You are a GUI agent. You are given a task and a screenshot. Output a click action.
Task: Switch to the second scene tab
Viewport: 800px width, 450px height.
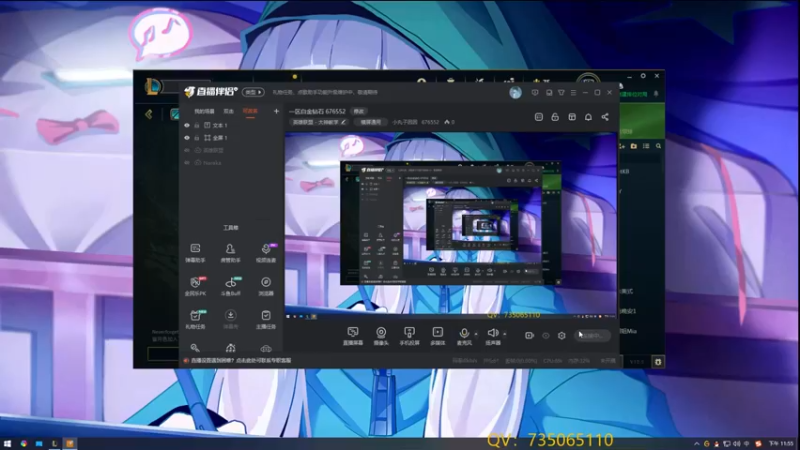pyautogui.click(x=229, y=111)
